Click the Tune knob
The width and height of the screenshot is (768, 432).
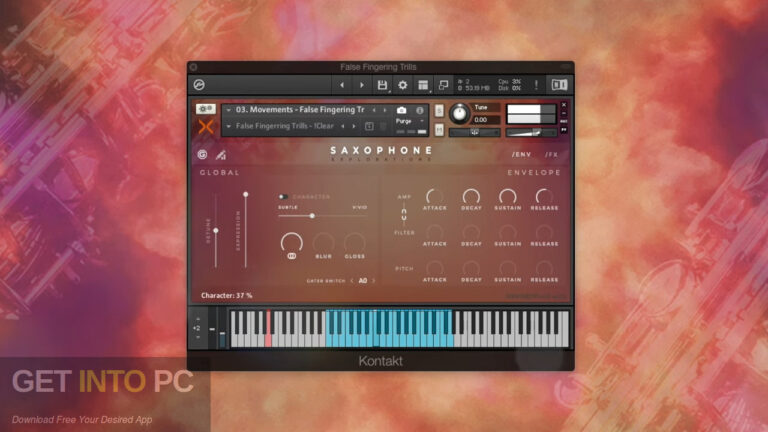point(459,113)
